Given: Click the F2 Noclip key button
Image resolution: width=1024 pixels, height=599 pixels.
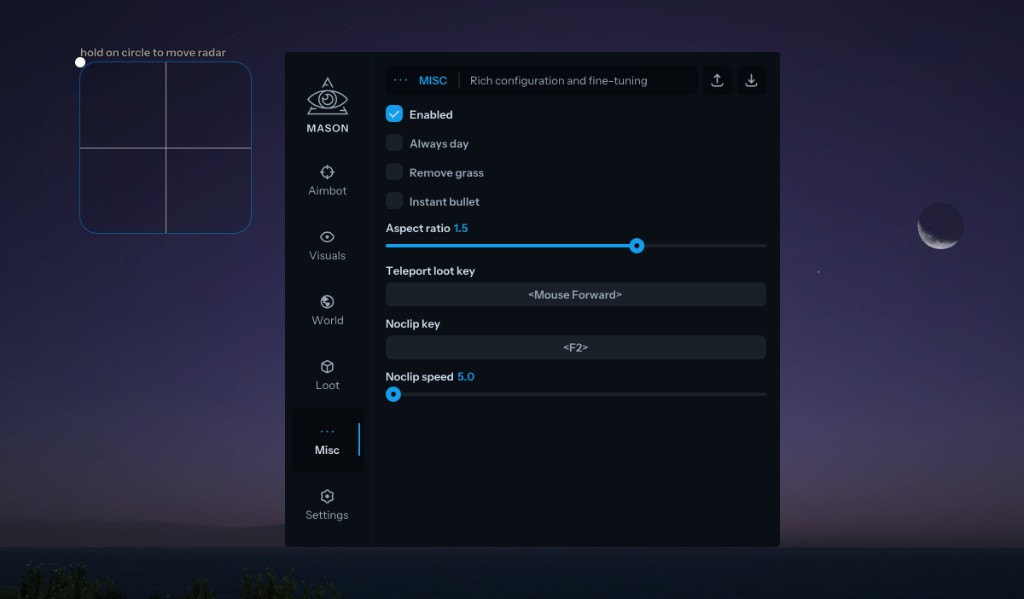Looking at the screenshot, I should click(x=575, y=347).
